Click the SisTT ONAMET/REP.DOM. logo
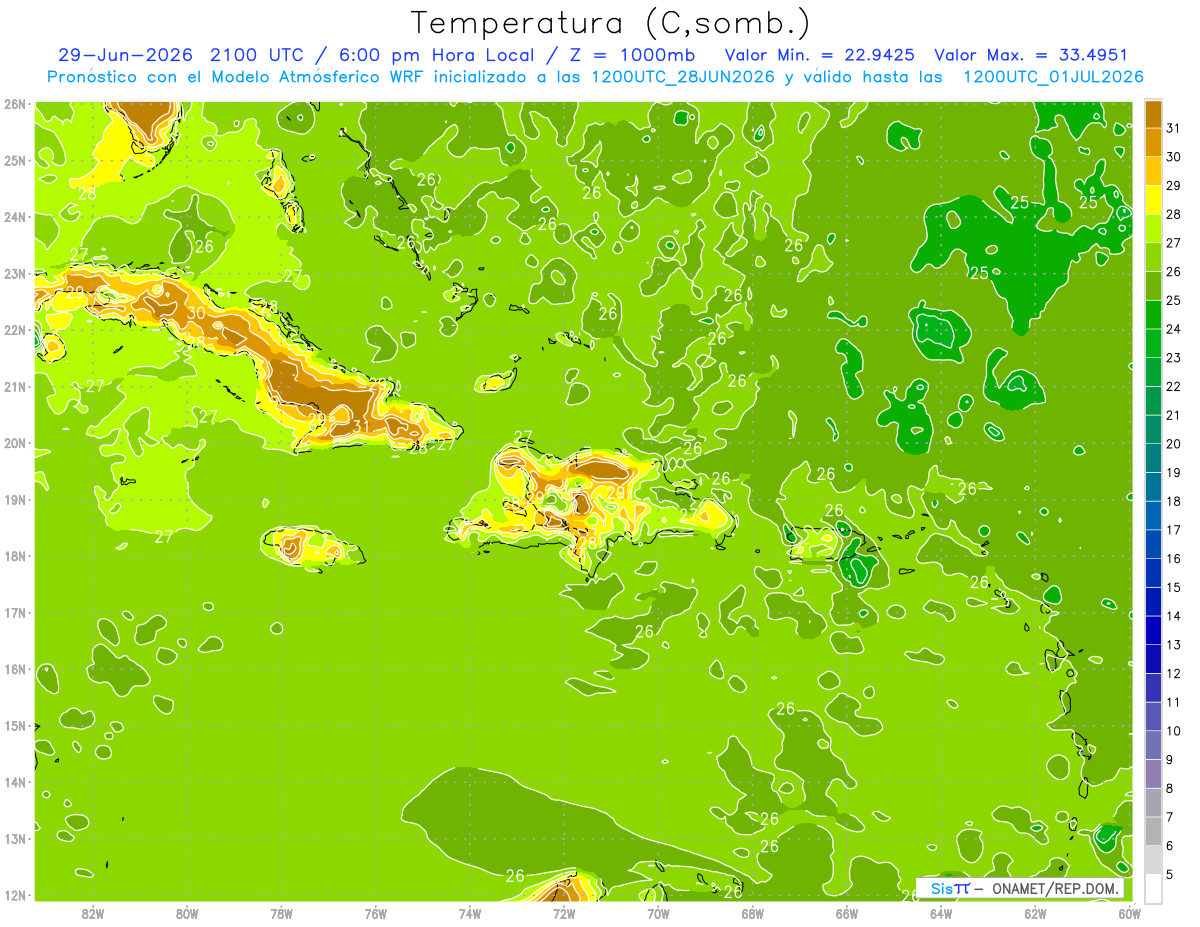This screenshot has width=1200, height=927. pos(1020,888)
